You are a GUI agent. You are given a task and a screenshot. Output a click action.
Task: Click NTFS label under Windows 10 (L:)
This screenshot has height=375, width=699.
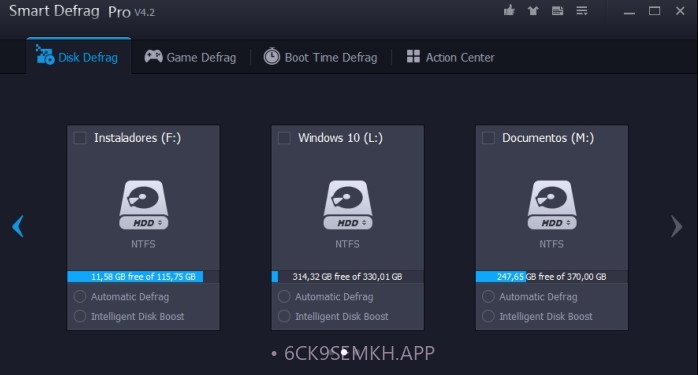347,244
